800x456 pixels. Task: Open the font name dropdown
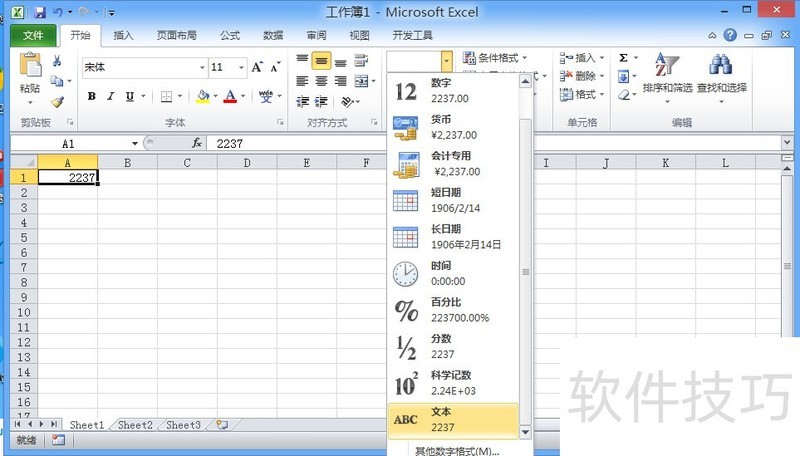[x=202, y=67]
